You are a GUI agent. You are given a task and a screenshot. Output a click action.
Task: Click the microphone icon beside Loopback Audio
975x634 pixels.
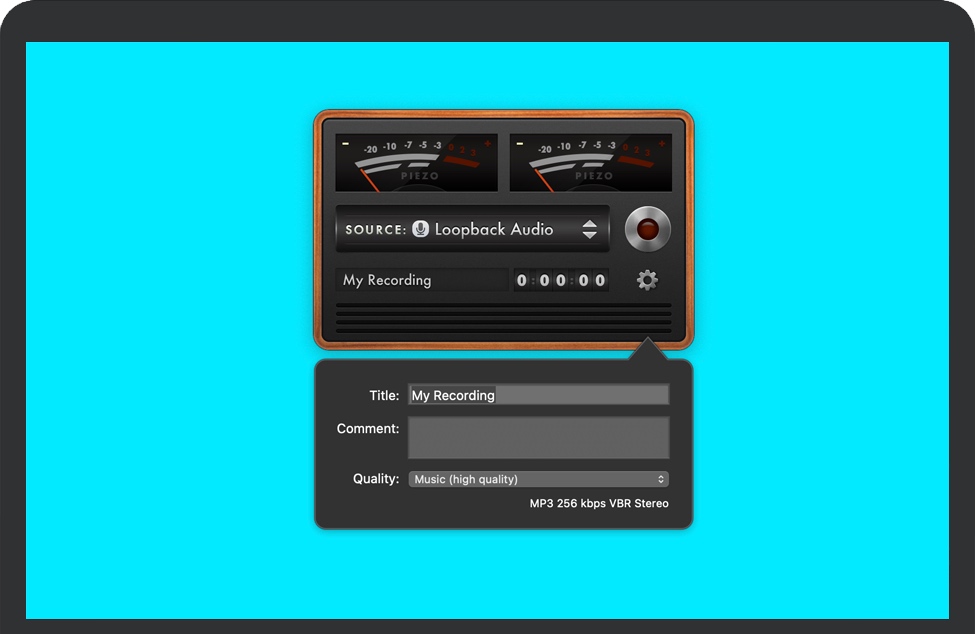point(421,229)
